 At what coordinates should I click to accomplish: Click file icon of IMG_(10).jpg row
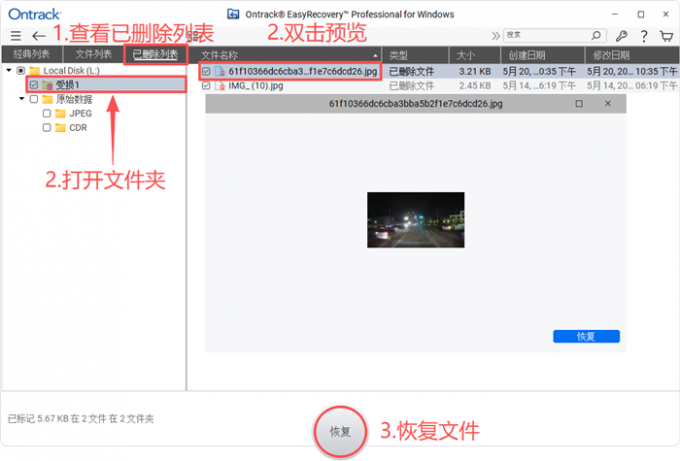click(220, 86)
